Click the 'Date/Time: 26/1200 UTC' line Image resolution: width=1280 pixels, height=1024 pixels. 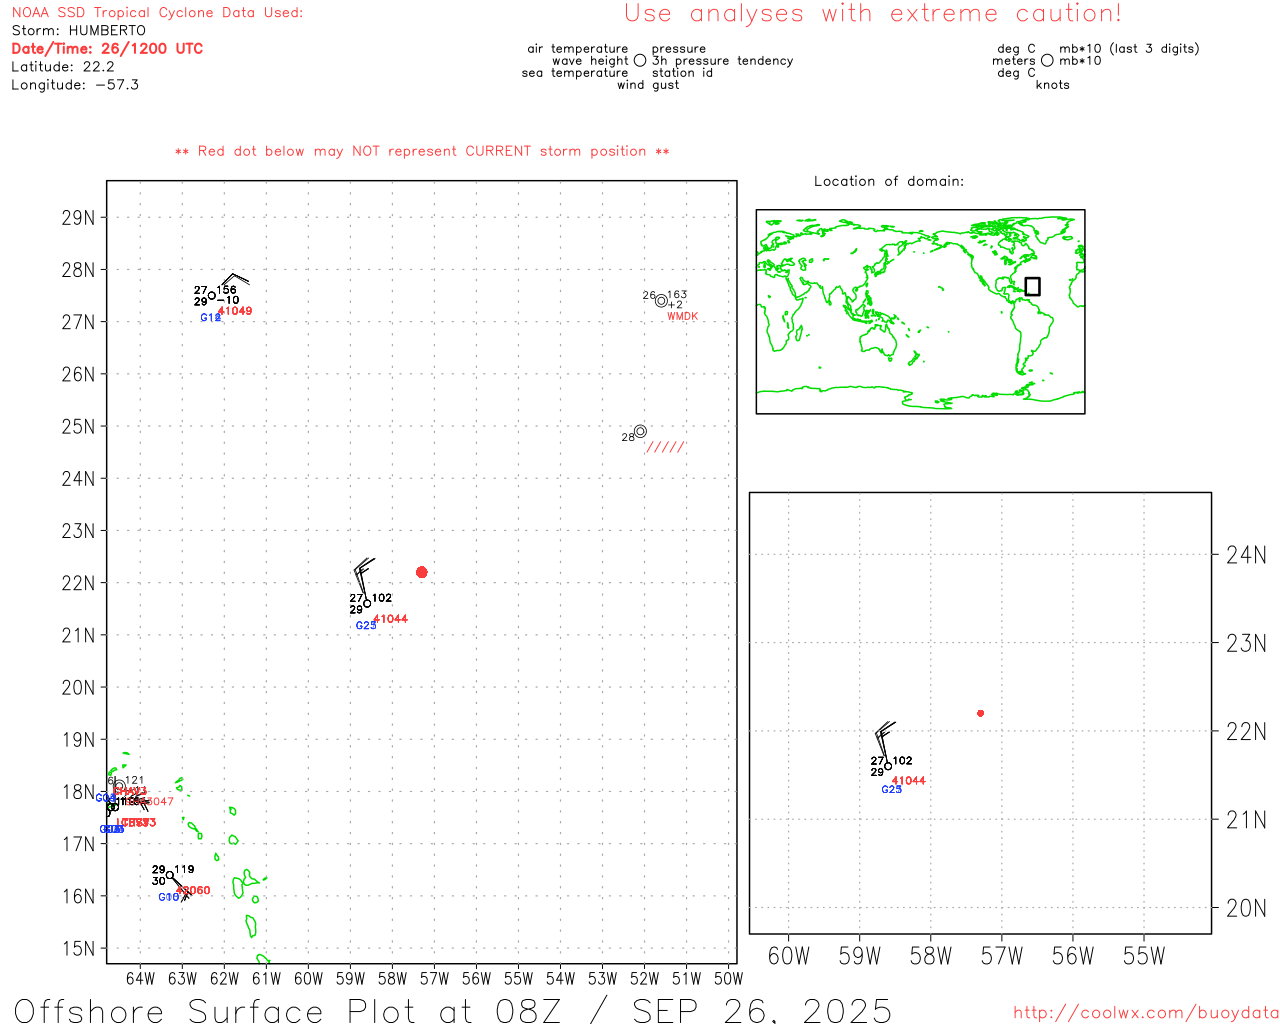pos(107,49)
